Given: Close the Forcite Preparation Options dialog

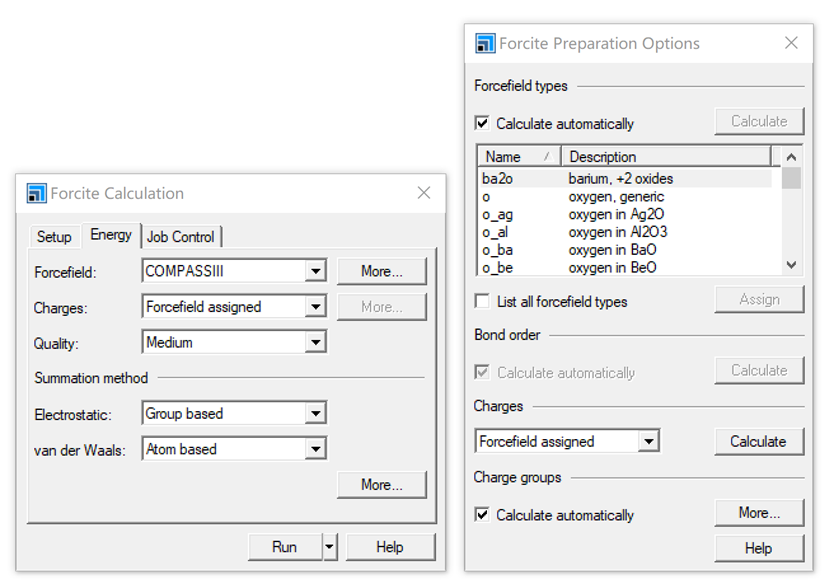Looking at the screenshot, I should [x=791, y=43].
